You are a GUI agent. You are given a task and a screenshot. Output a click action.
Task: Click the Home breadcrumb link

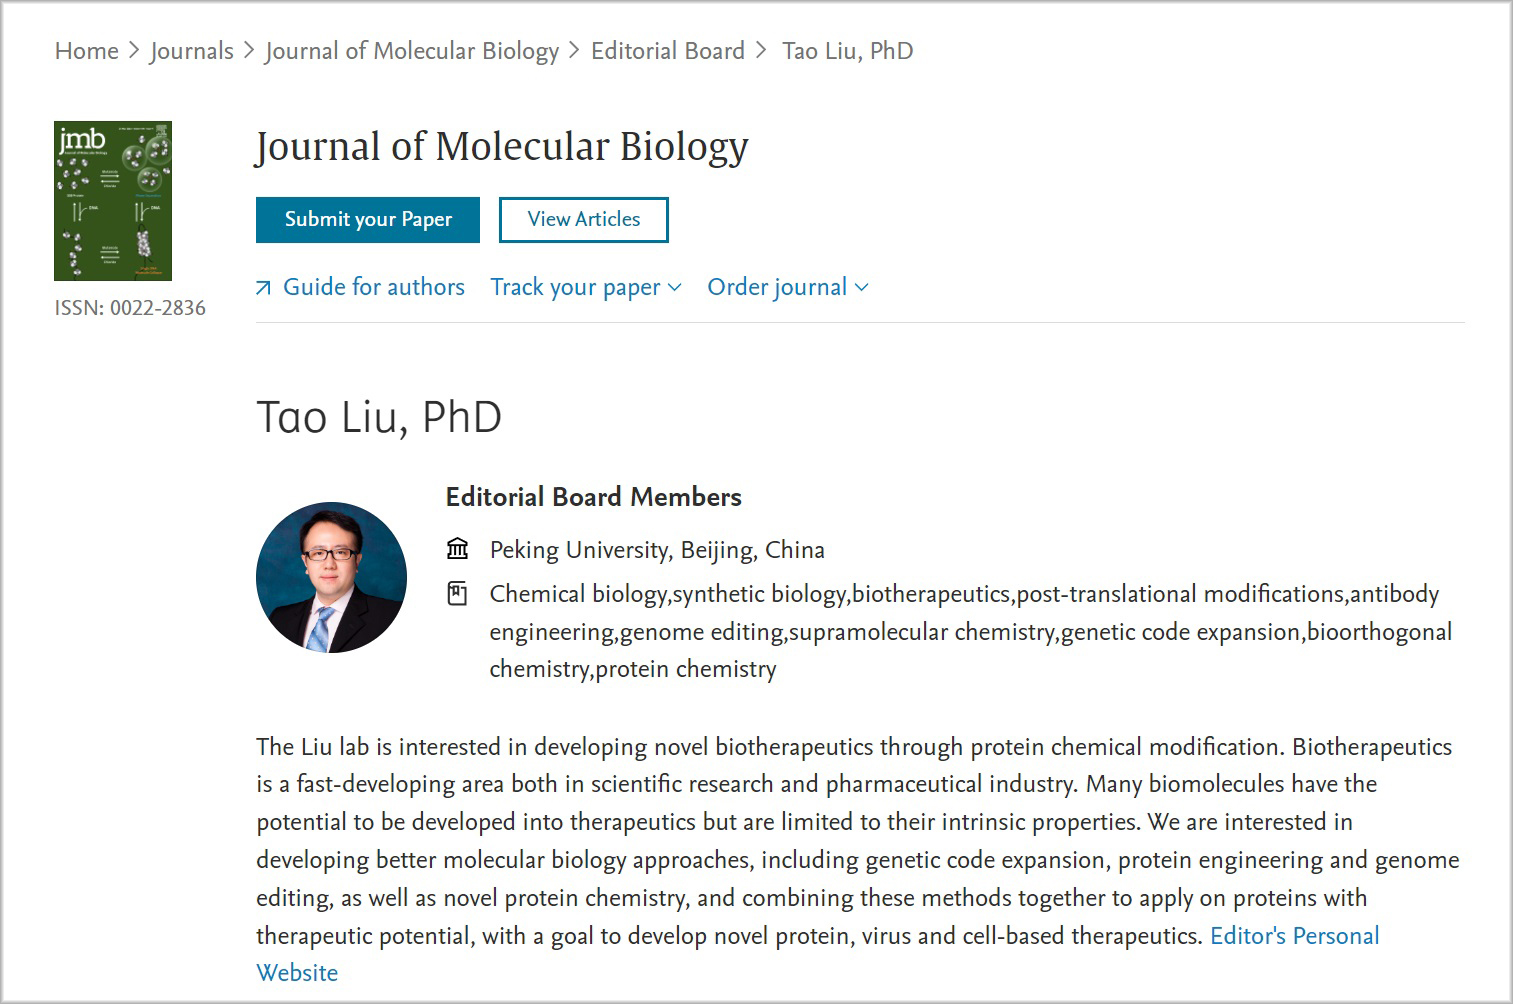86,51
